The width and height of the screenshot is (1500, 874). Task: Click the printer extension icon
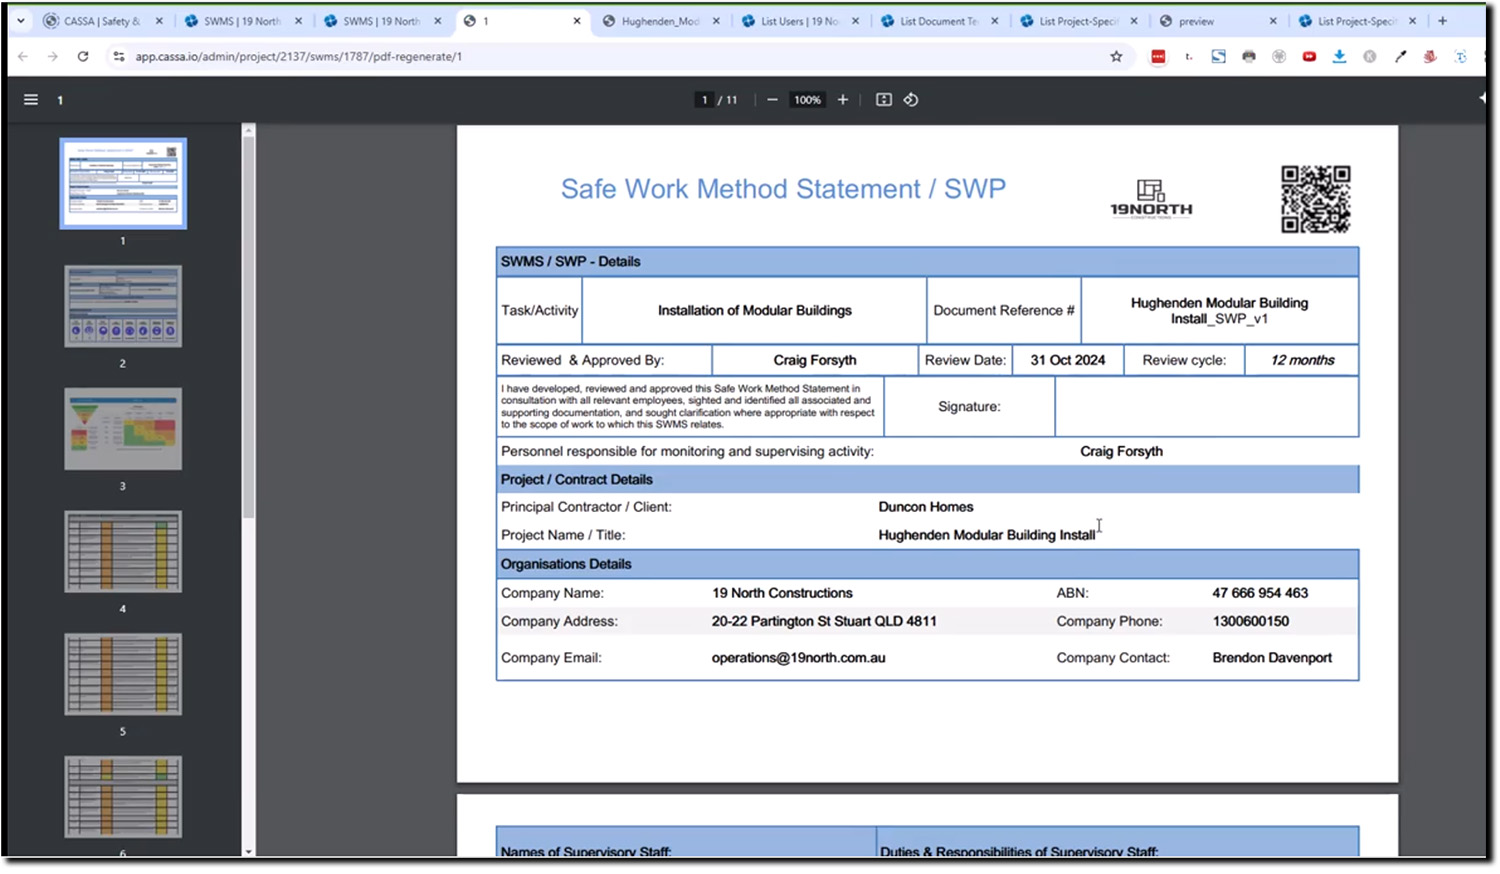(1249, 57)
